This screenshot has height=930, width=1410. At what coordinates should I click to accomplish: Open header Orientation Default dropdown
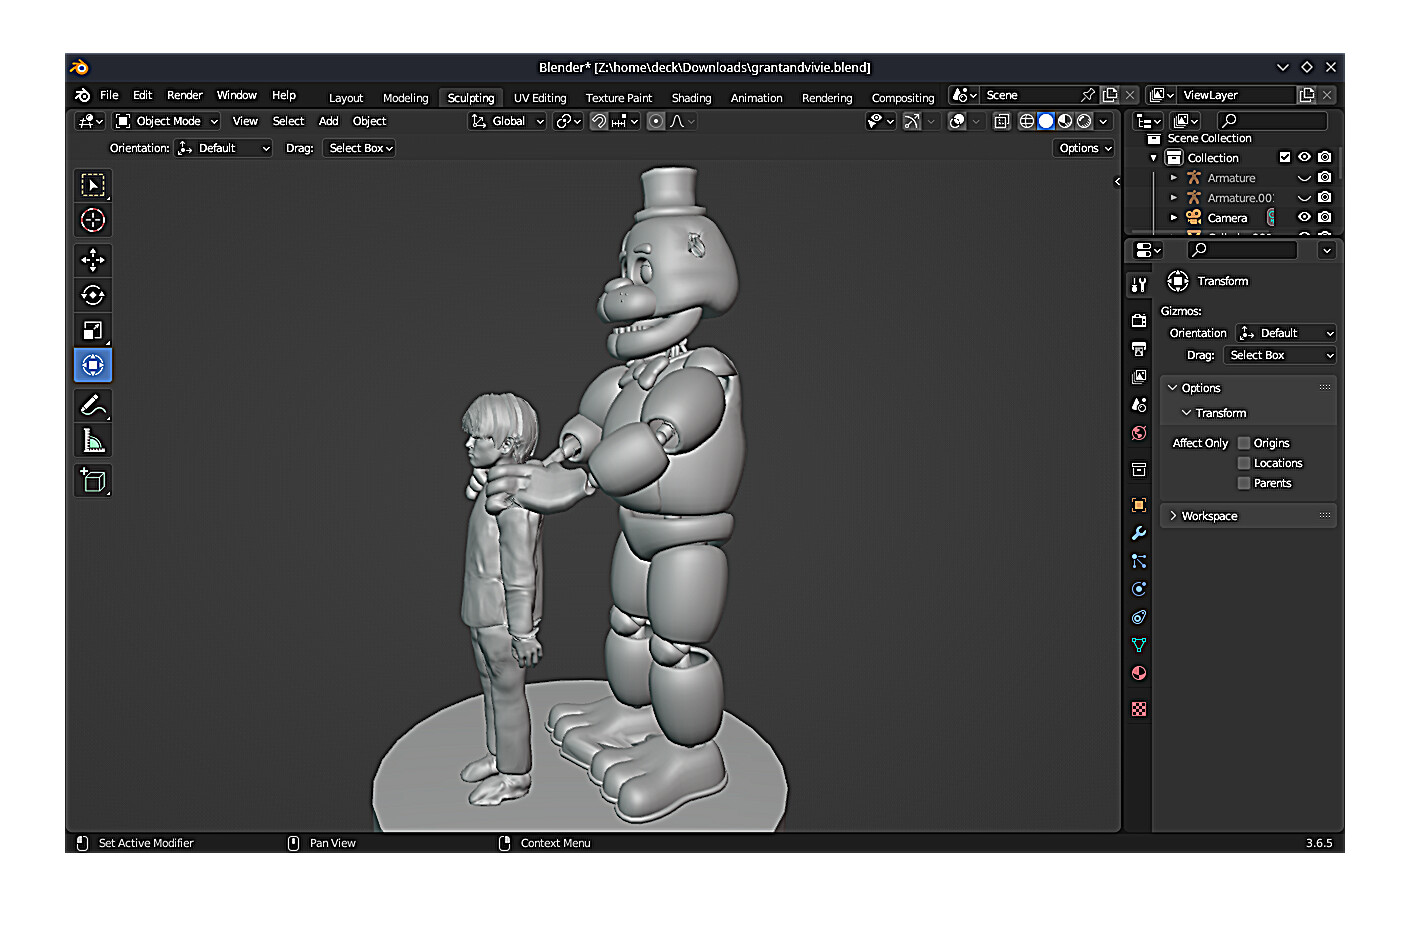pos(224,148)
